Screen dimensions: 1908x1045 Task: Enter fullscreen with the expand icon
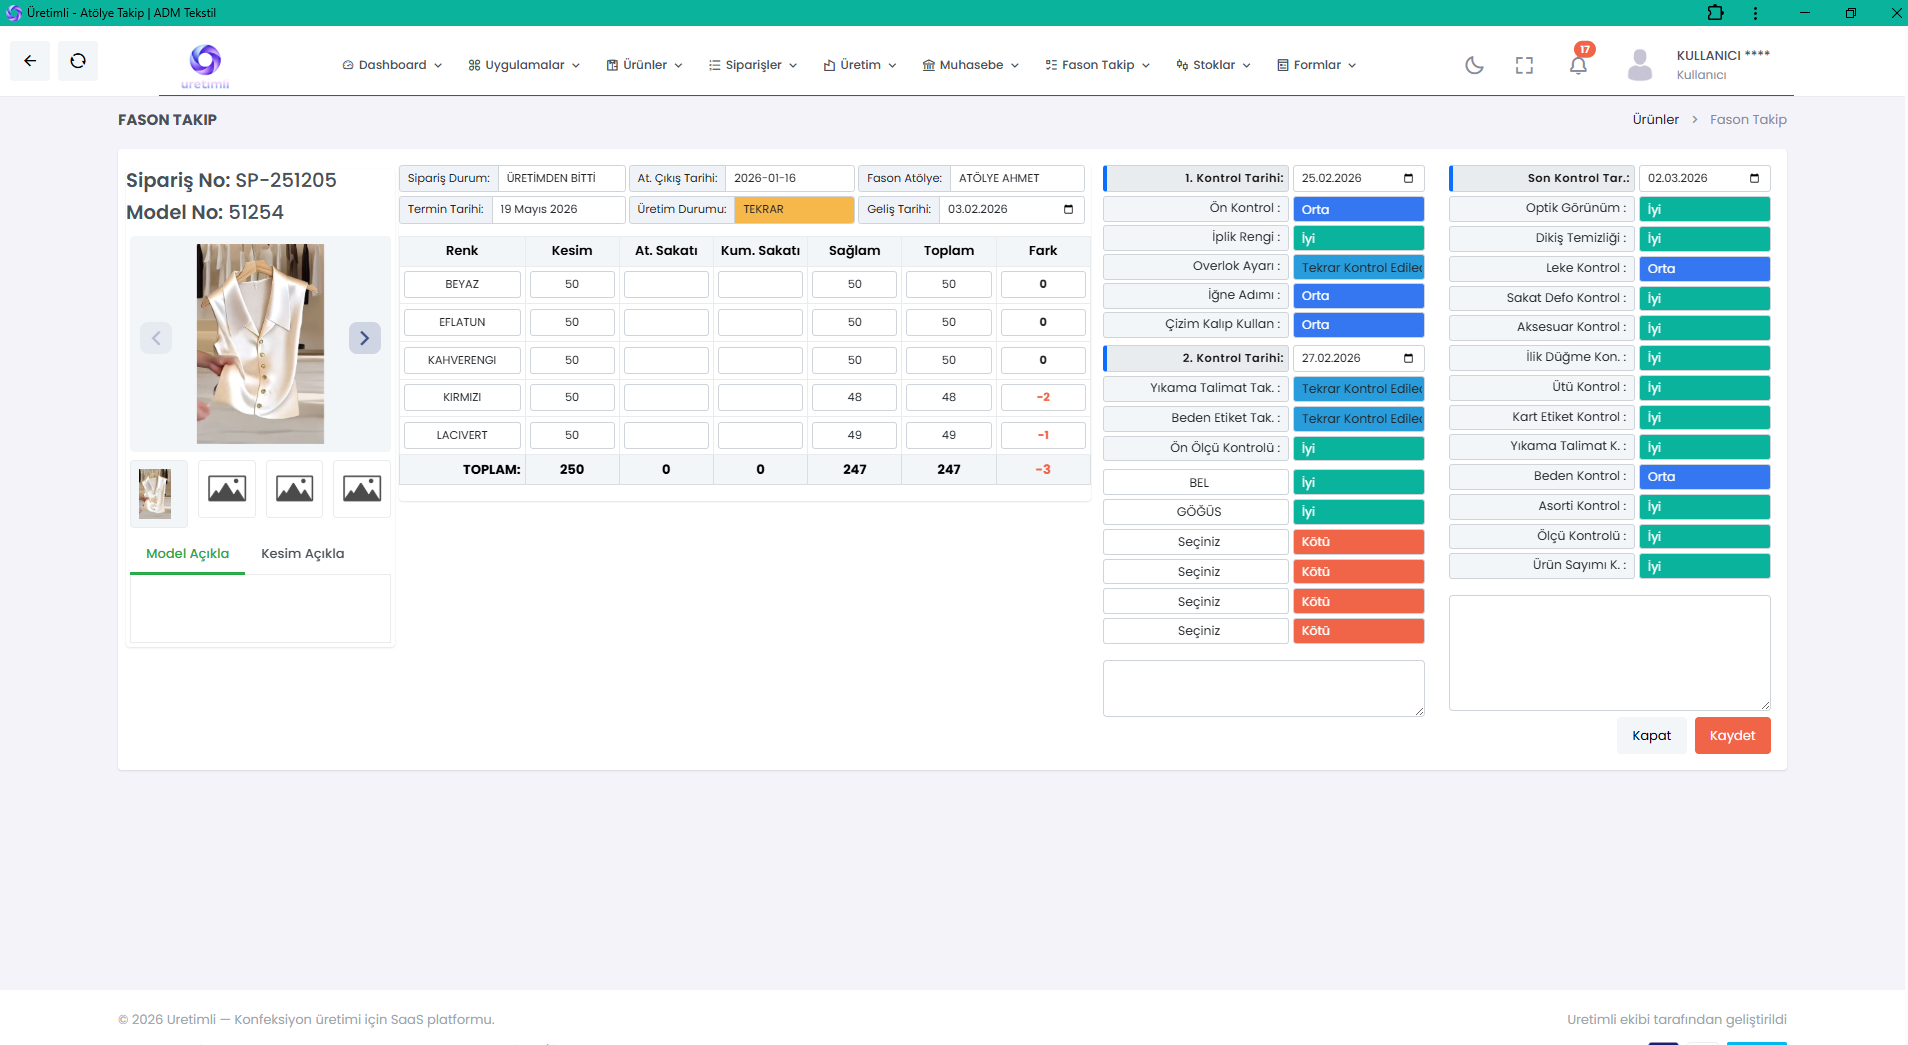(x=1524, y=65)
